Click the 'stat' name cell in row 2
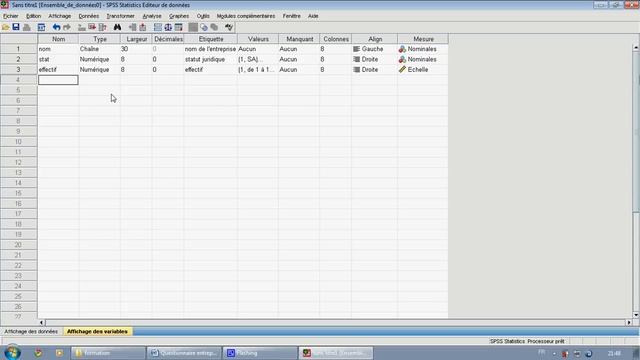640x360 pixels. (58, 59)
